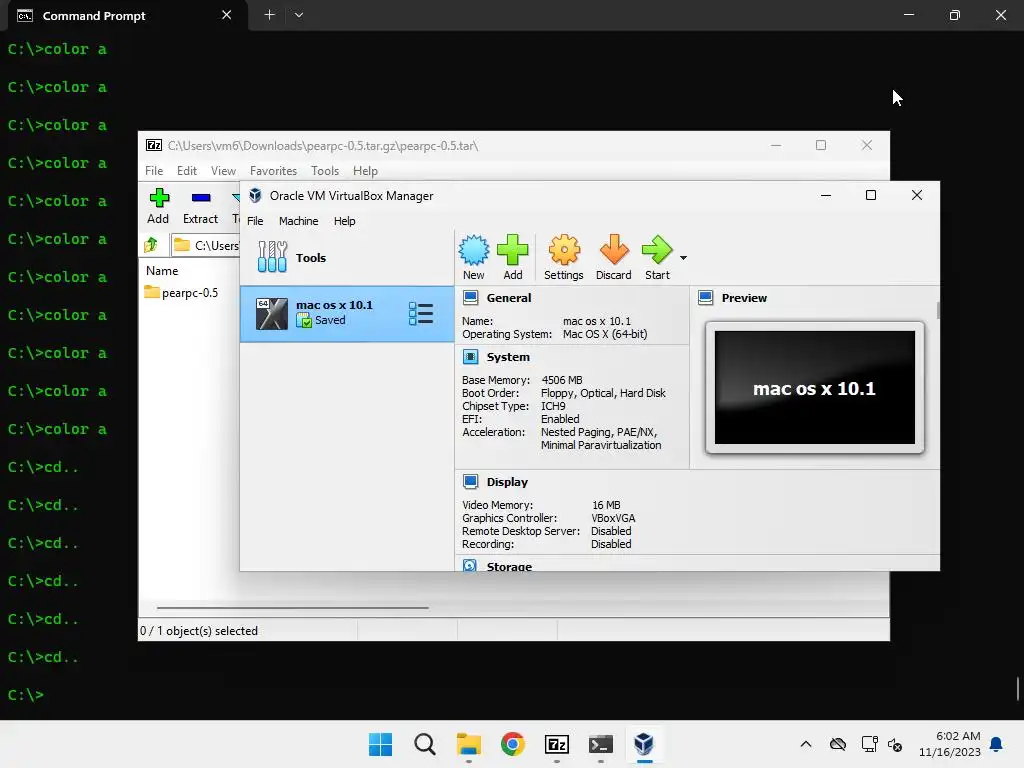Image resolution: width=1024 pixels, height=768 pixels.
Task: Click the network display tray icon
Action: [x=869, y=744]
